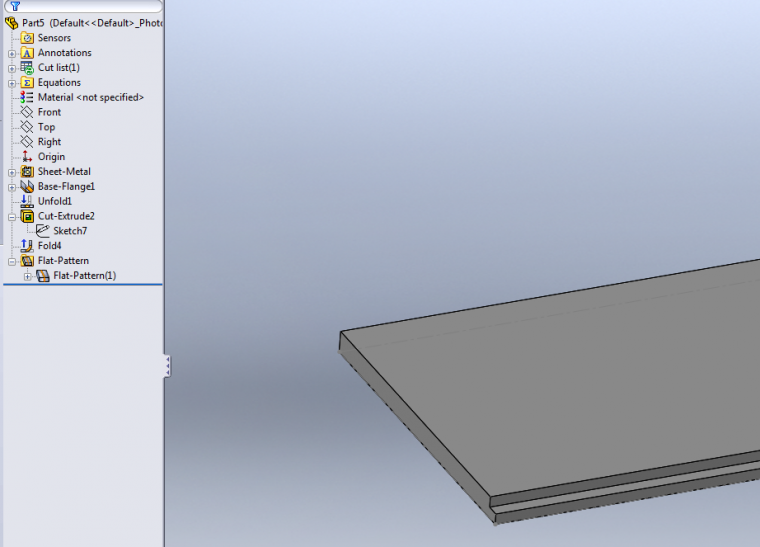Screen dimensions: 760x547
Task: Click the Base-Flange1 feature icon
Action: coord(27,187)
